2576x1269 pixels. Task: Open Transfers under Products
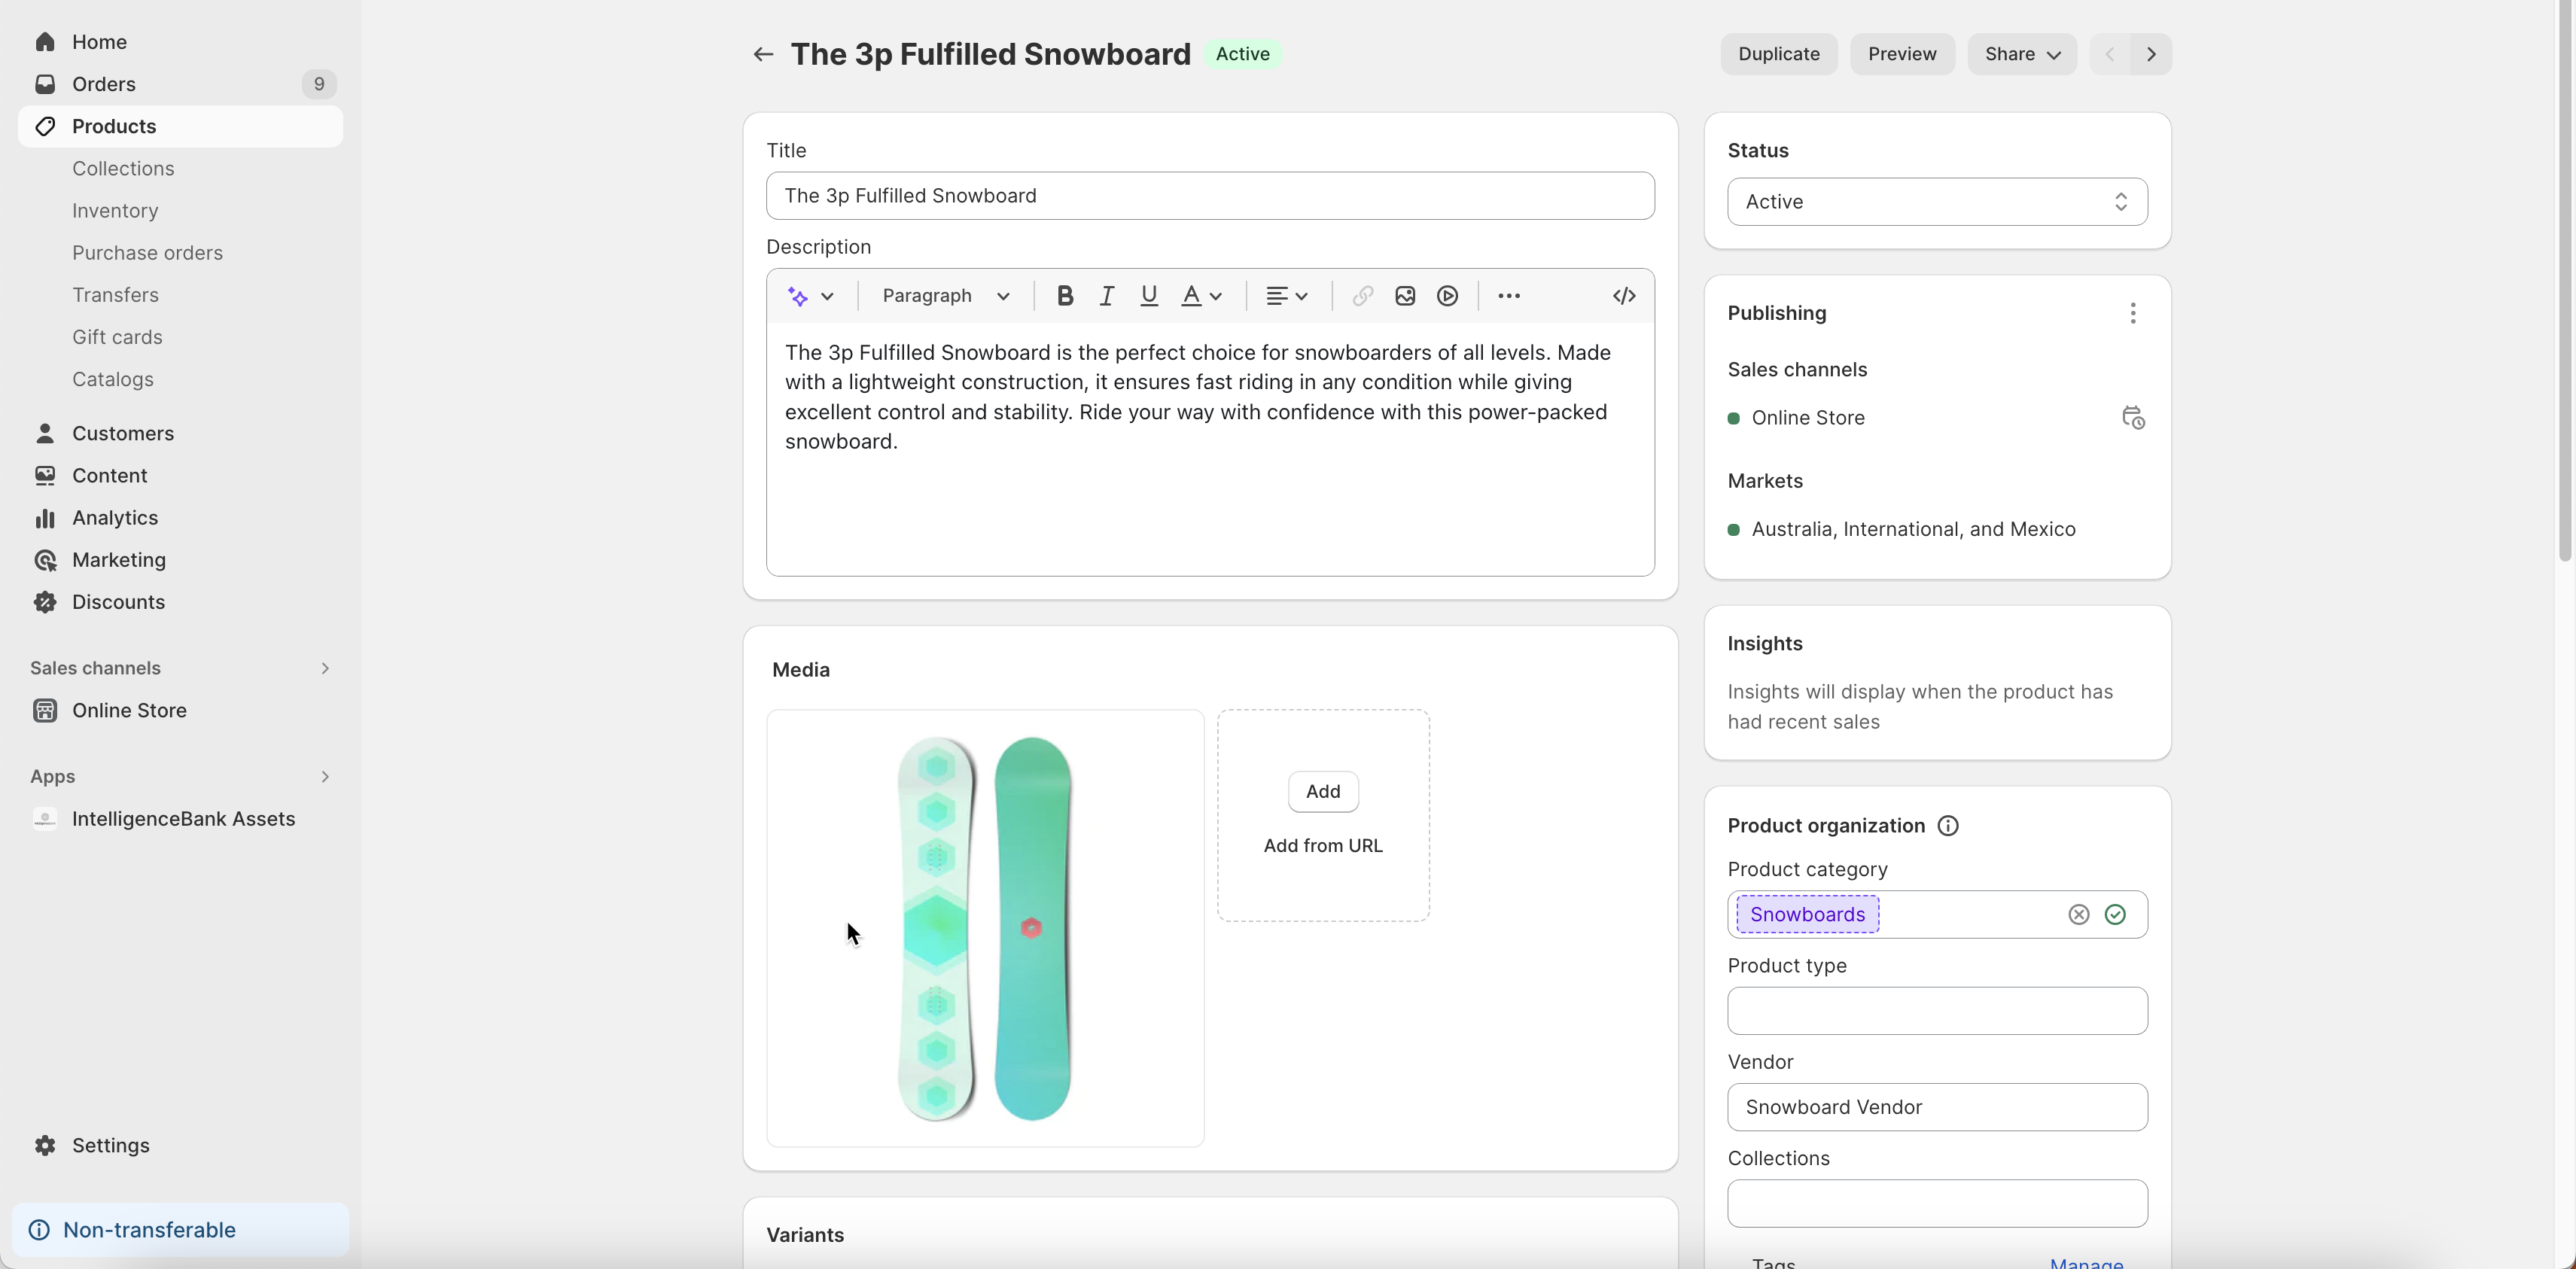(115, 295)
